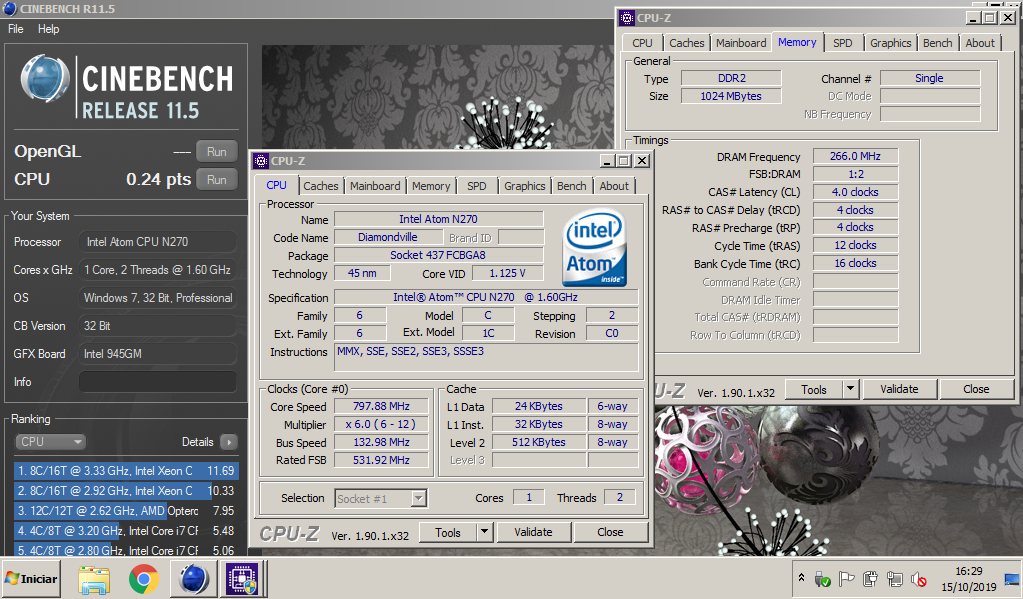Screen dimensions: 1023x599
Task: Click Close button in Memory CPU-Z window
Action: pyautogui.click(x=976, y=390)
